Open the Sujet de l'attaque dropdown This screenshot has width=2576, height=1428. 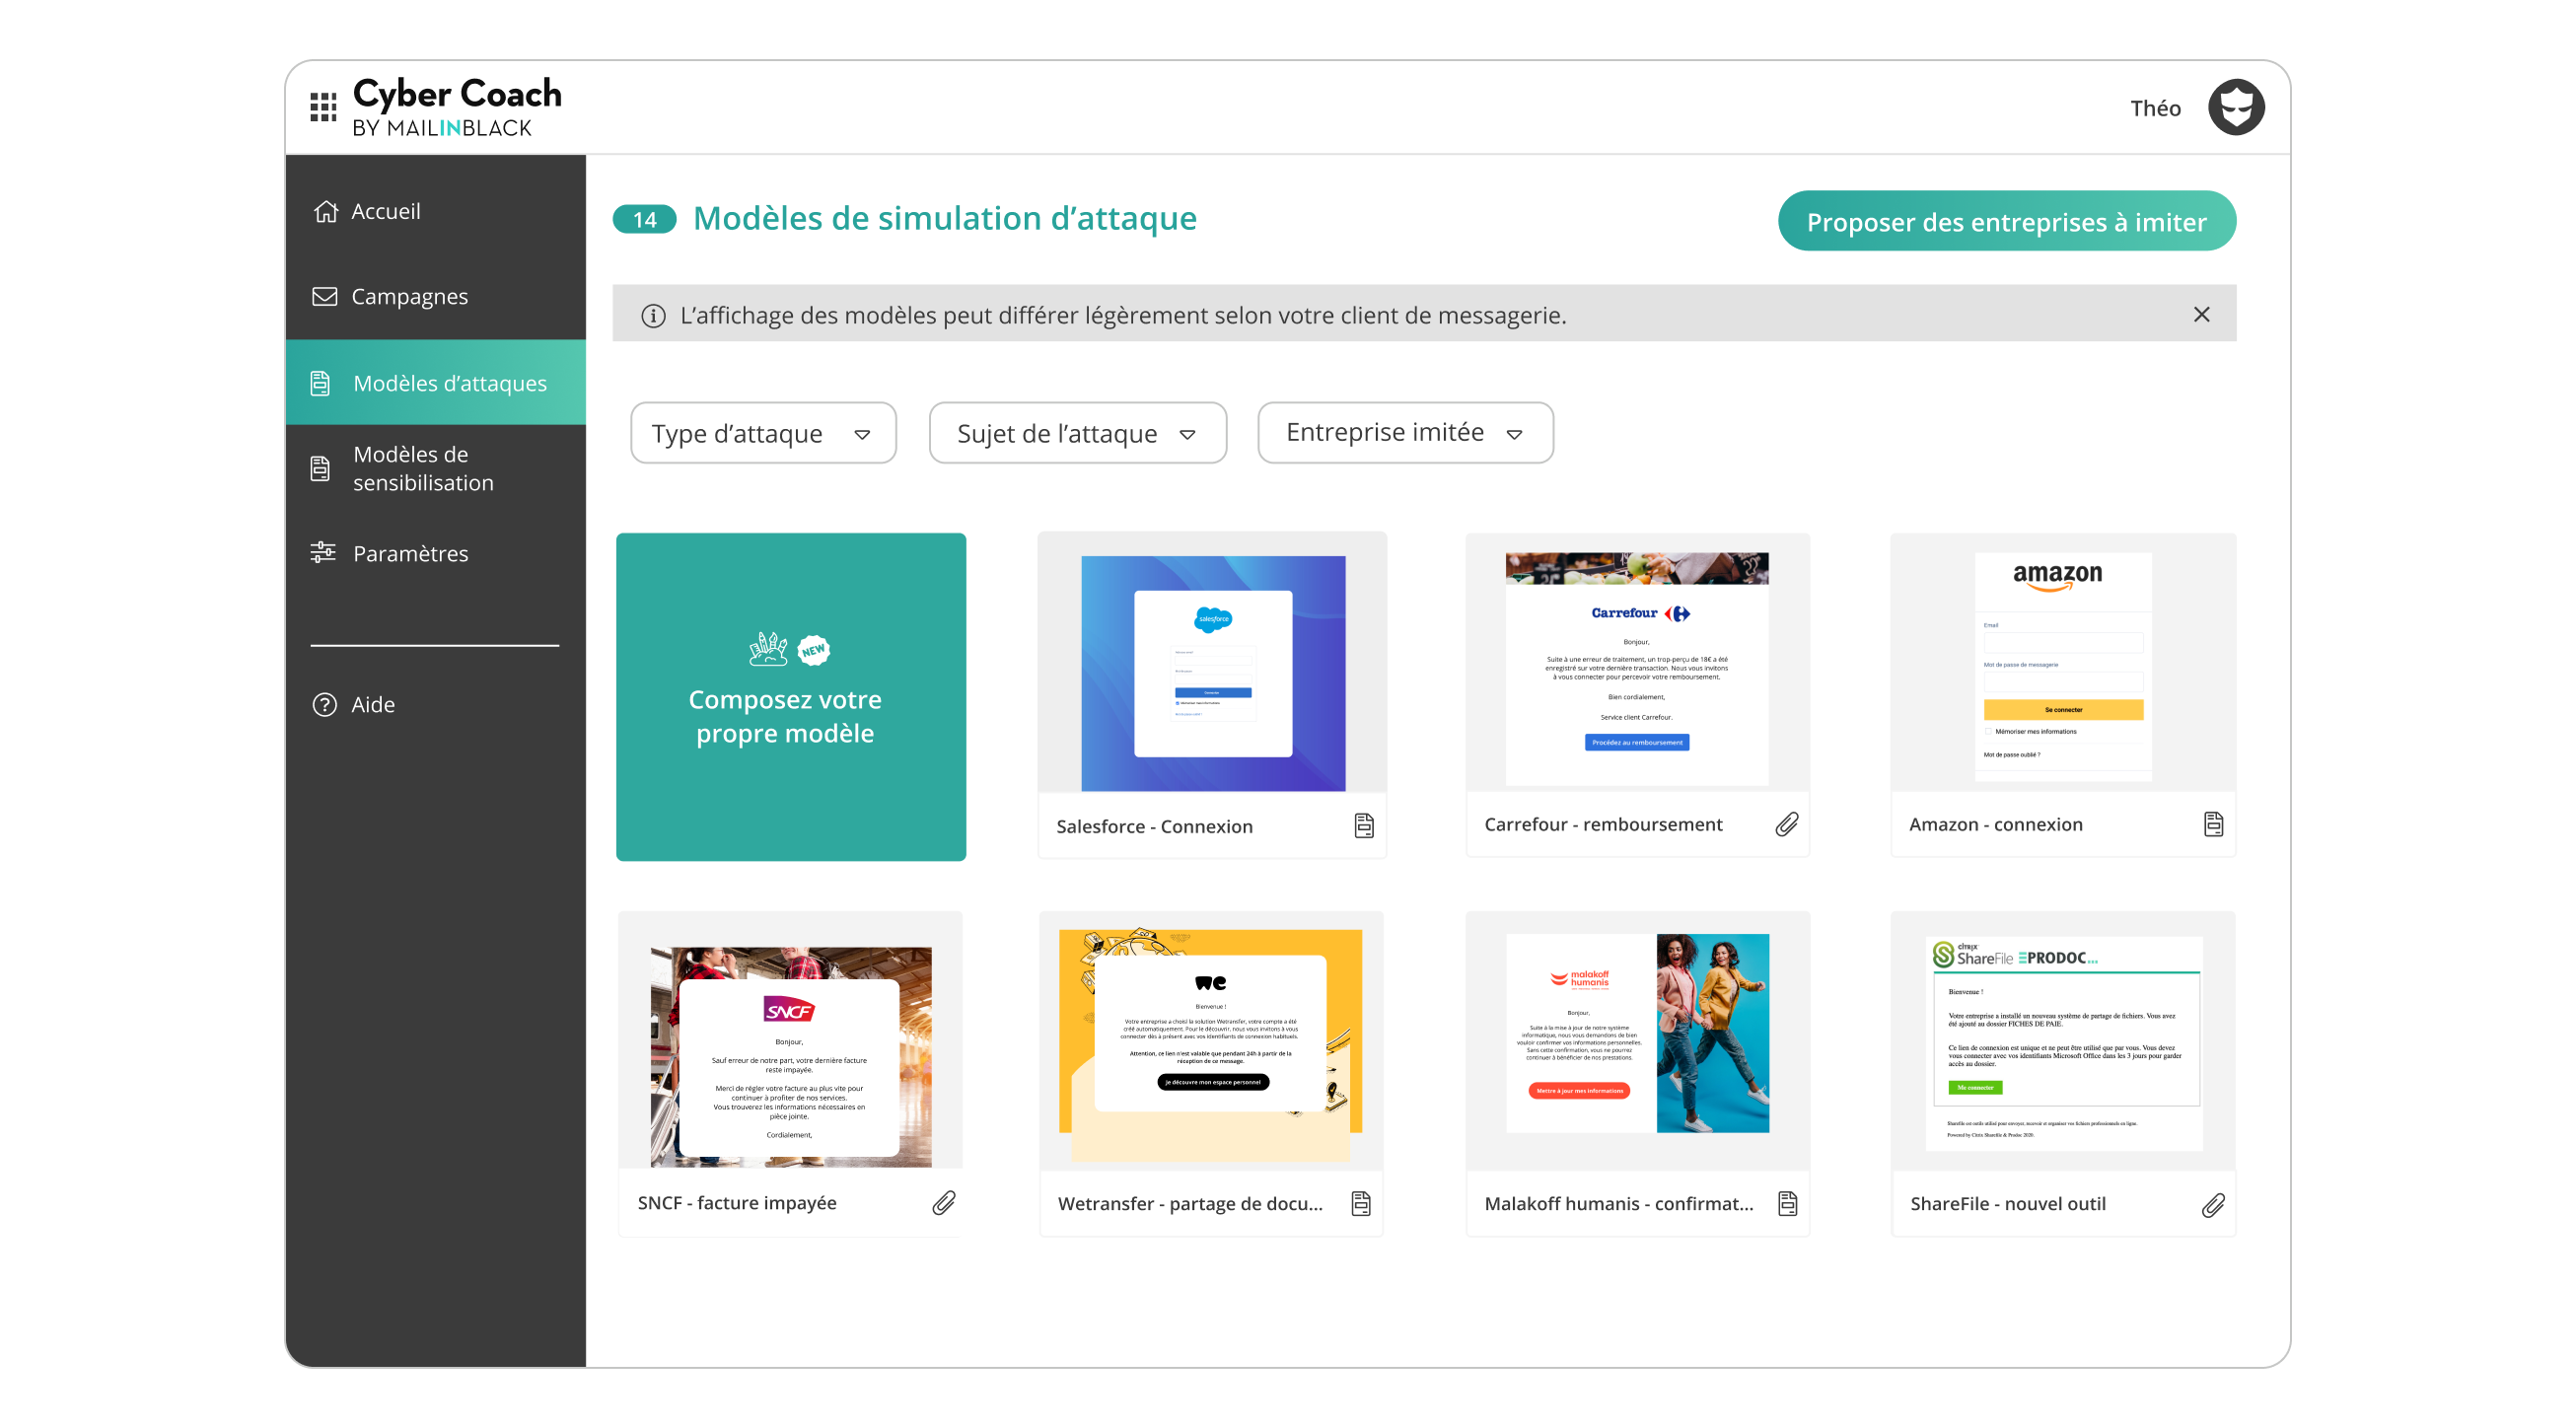1077,433
